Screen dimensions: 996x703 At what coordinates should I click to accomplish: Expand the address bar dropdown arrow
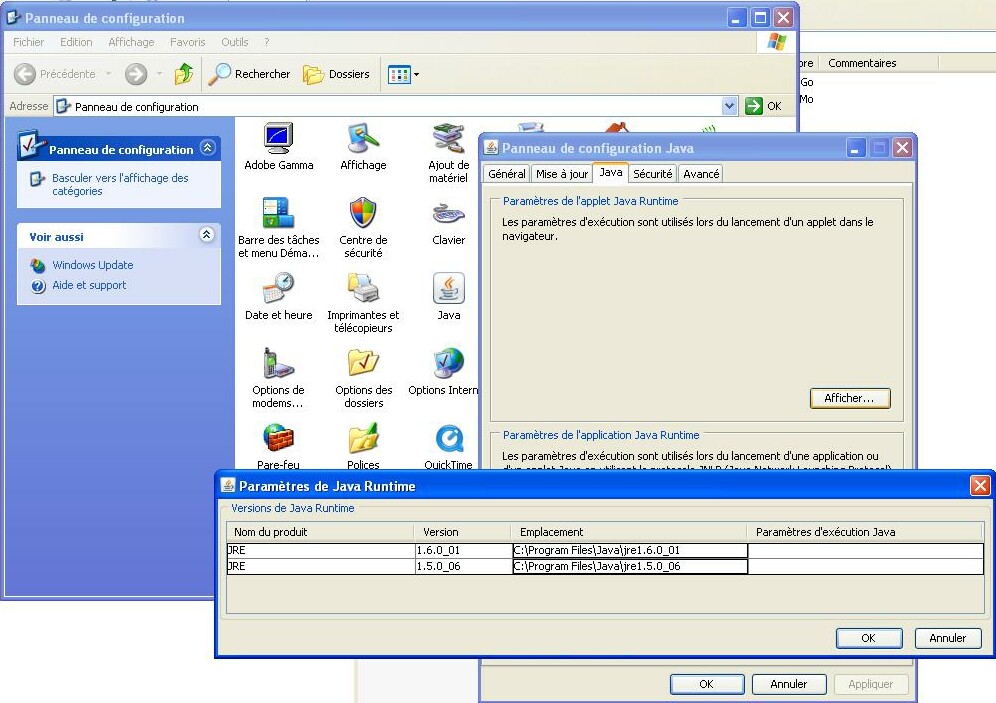[x=729, y=106]
